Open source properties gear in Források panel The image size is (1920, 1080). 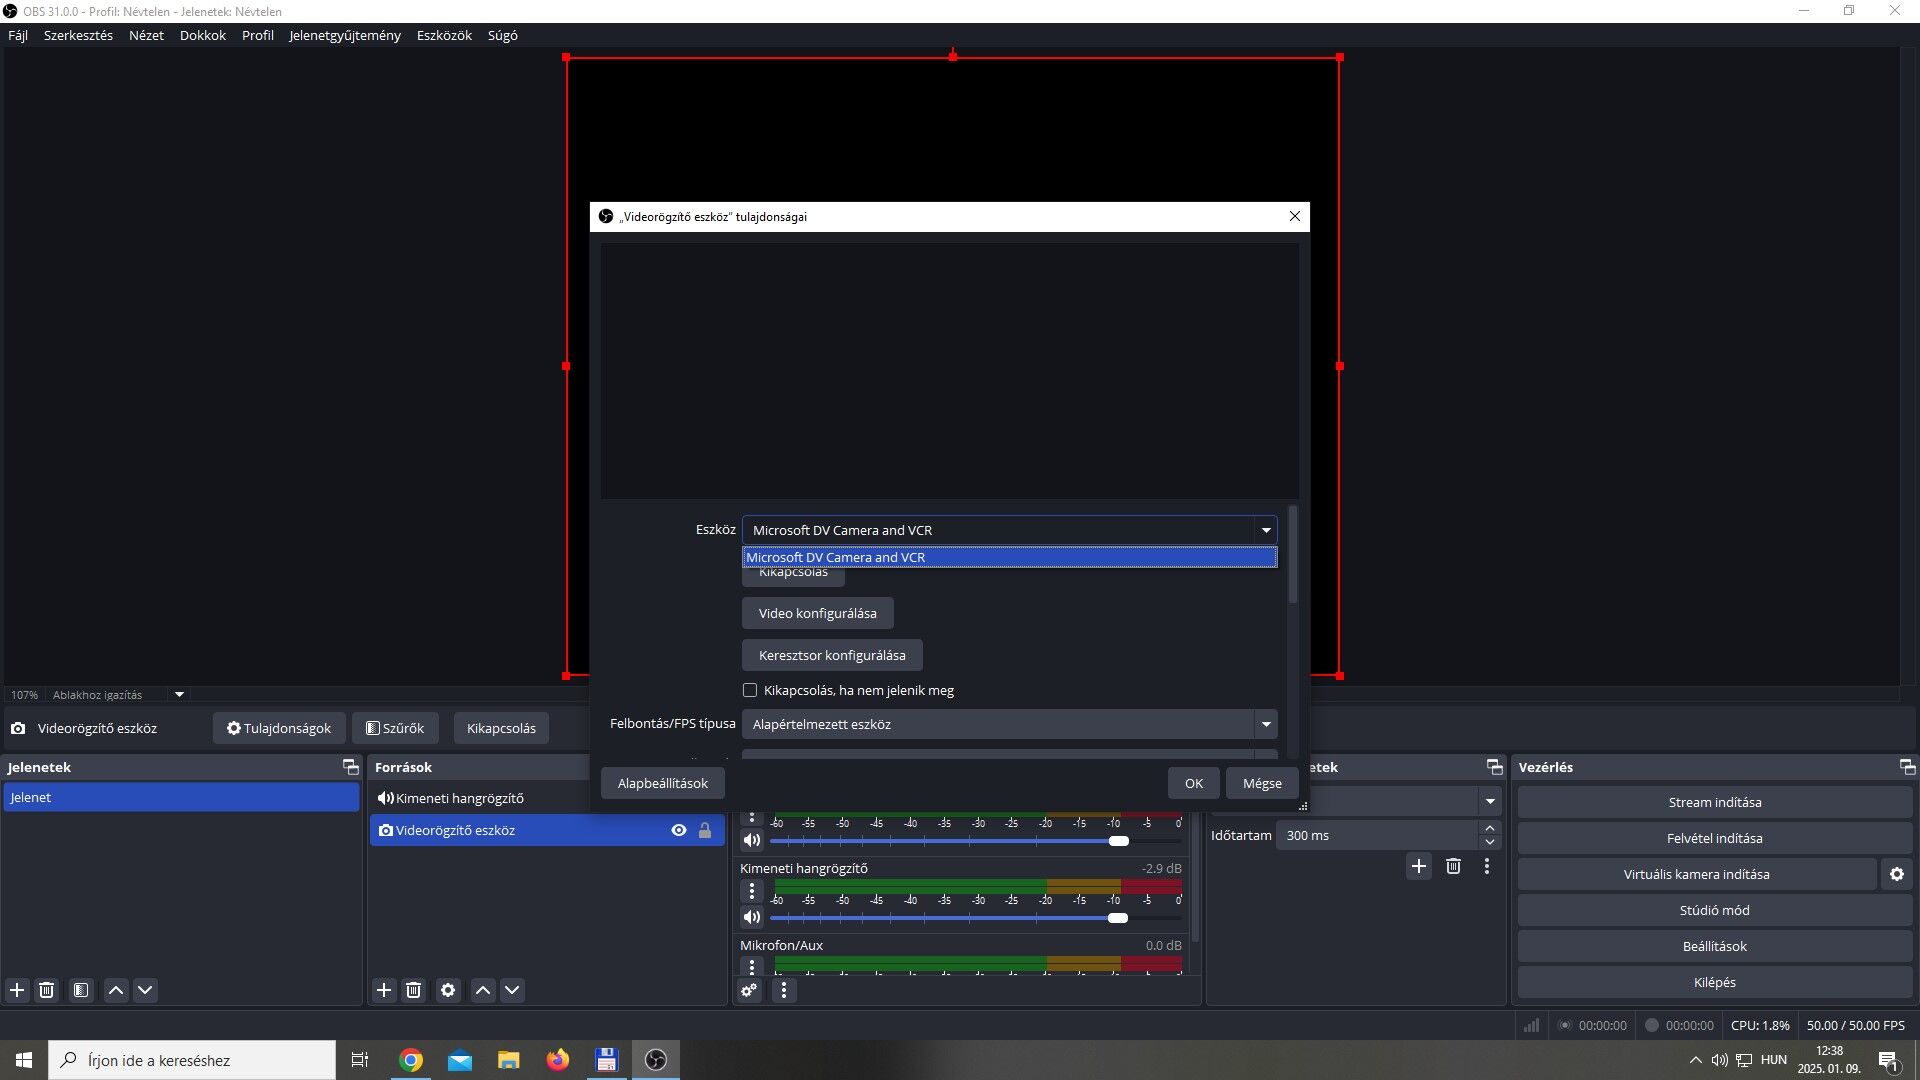448,990
